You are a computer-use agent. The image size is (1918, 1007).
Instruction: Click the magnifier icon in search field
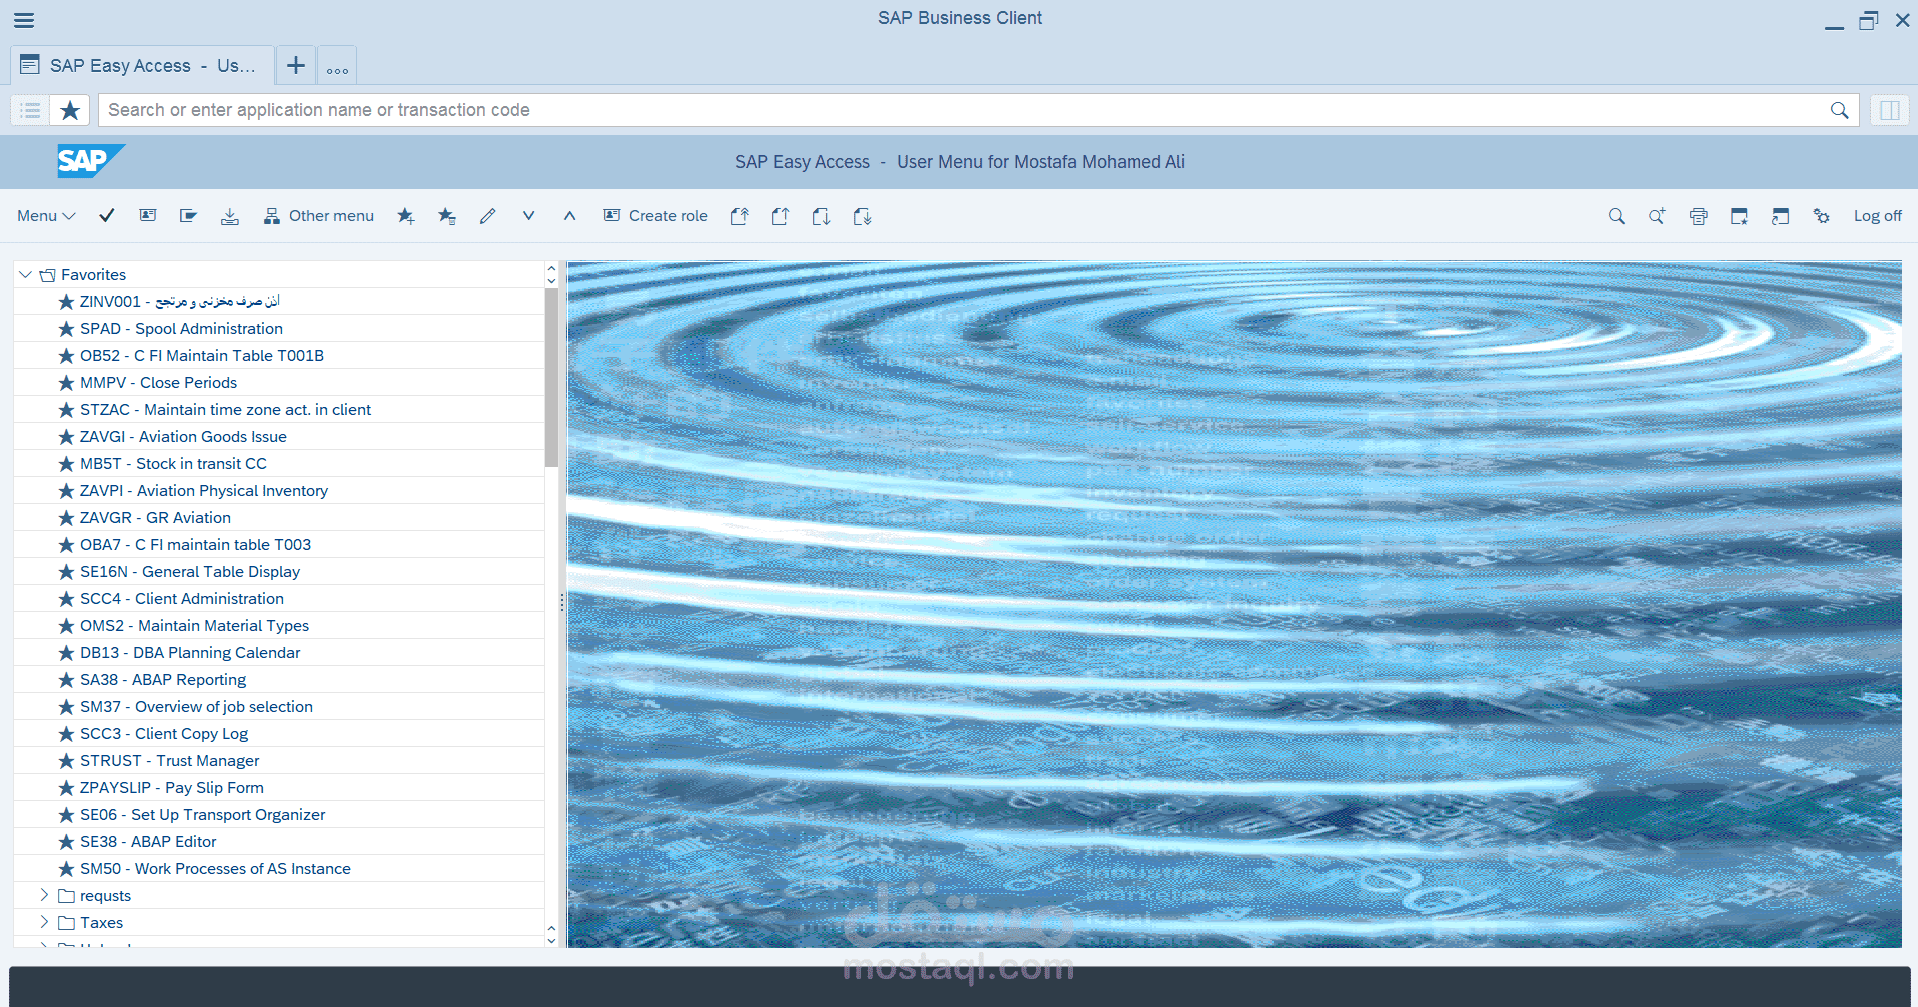pos(1840,110)
